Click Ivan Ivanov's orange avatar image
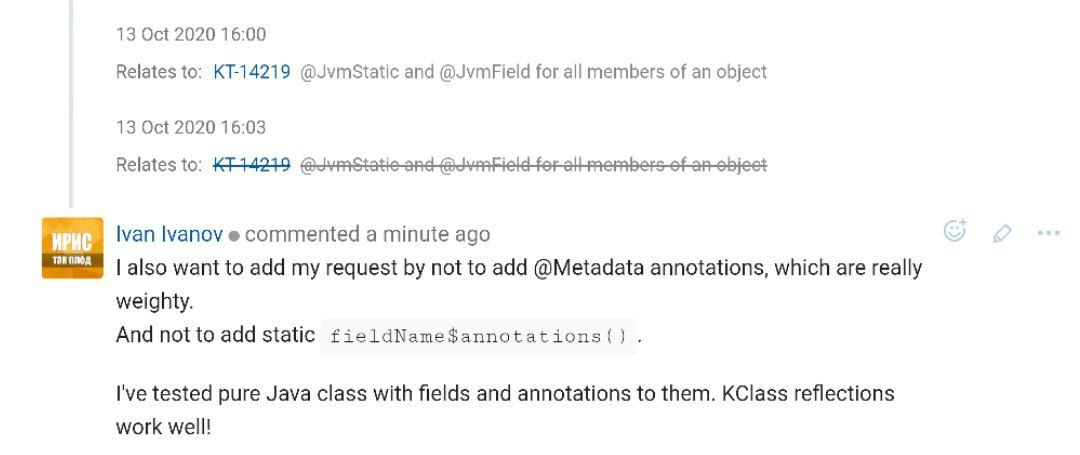 pyautogui.click(x=72, y=248)
